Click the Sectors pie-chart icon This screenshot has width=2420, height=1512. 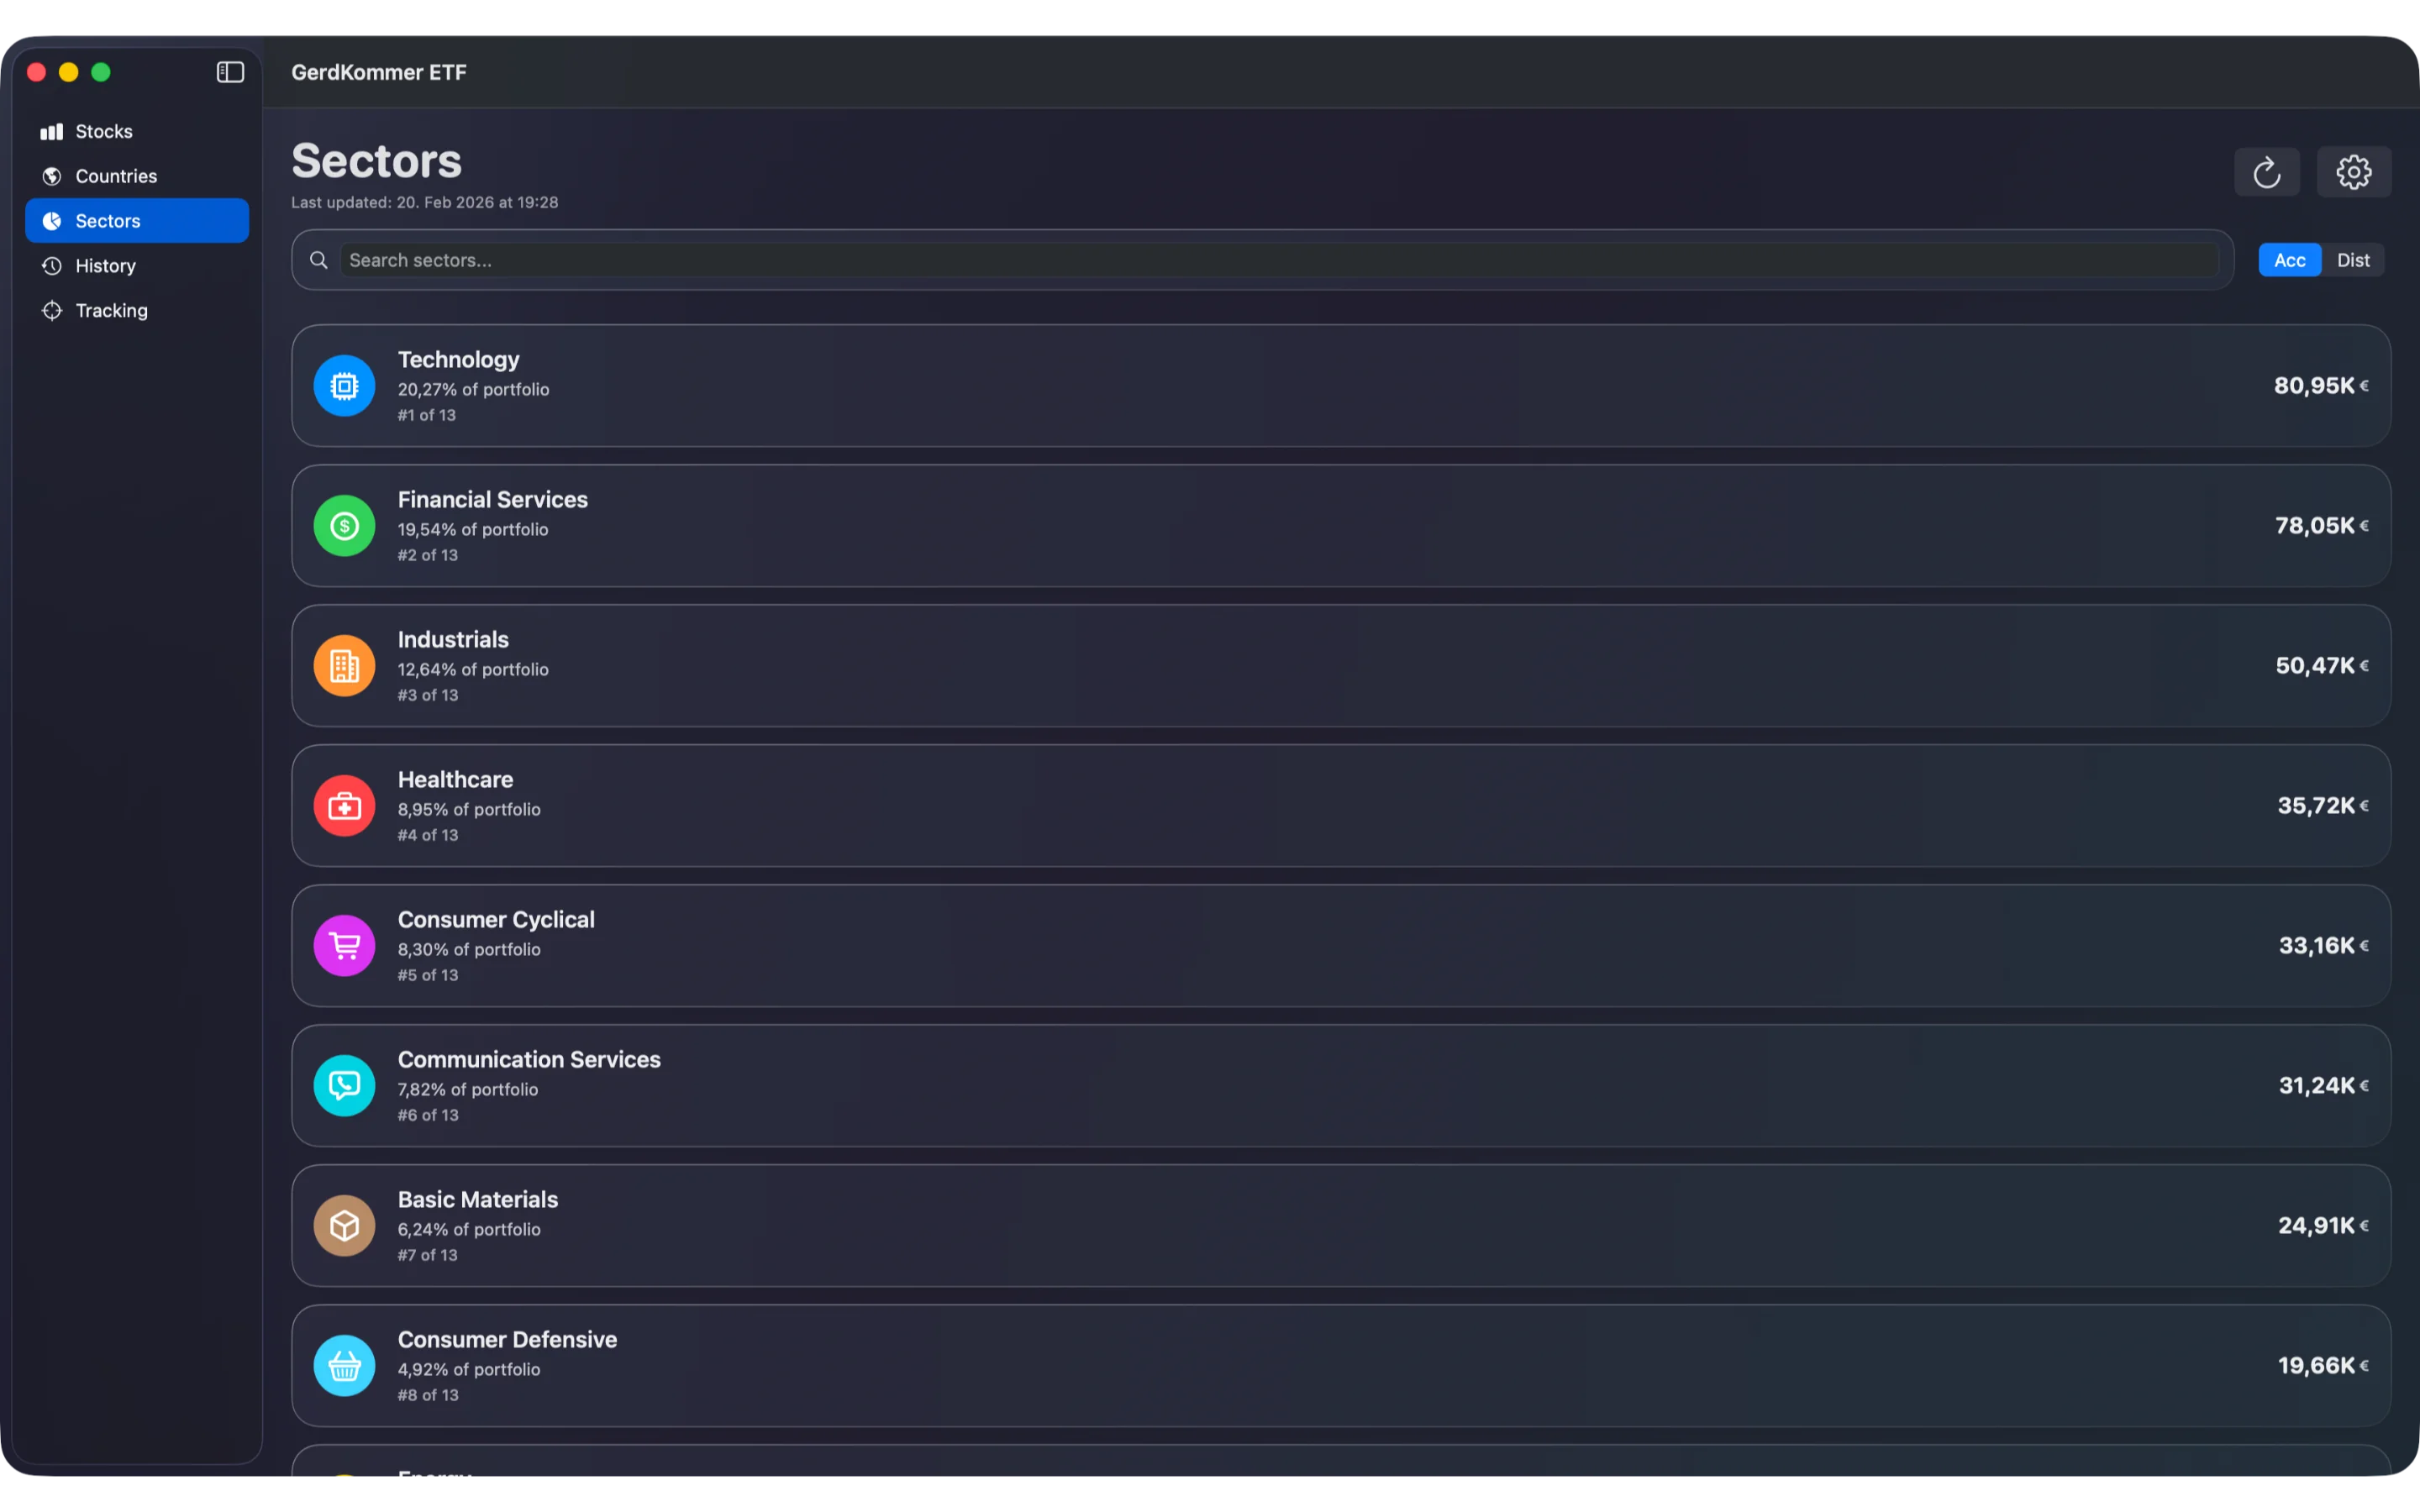click(x=51, y=220)
